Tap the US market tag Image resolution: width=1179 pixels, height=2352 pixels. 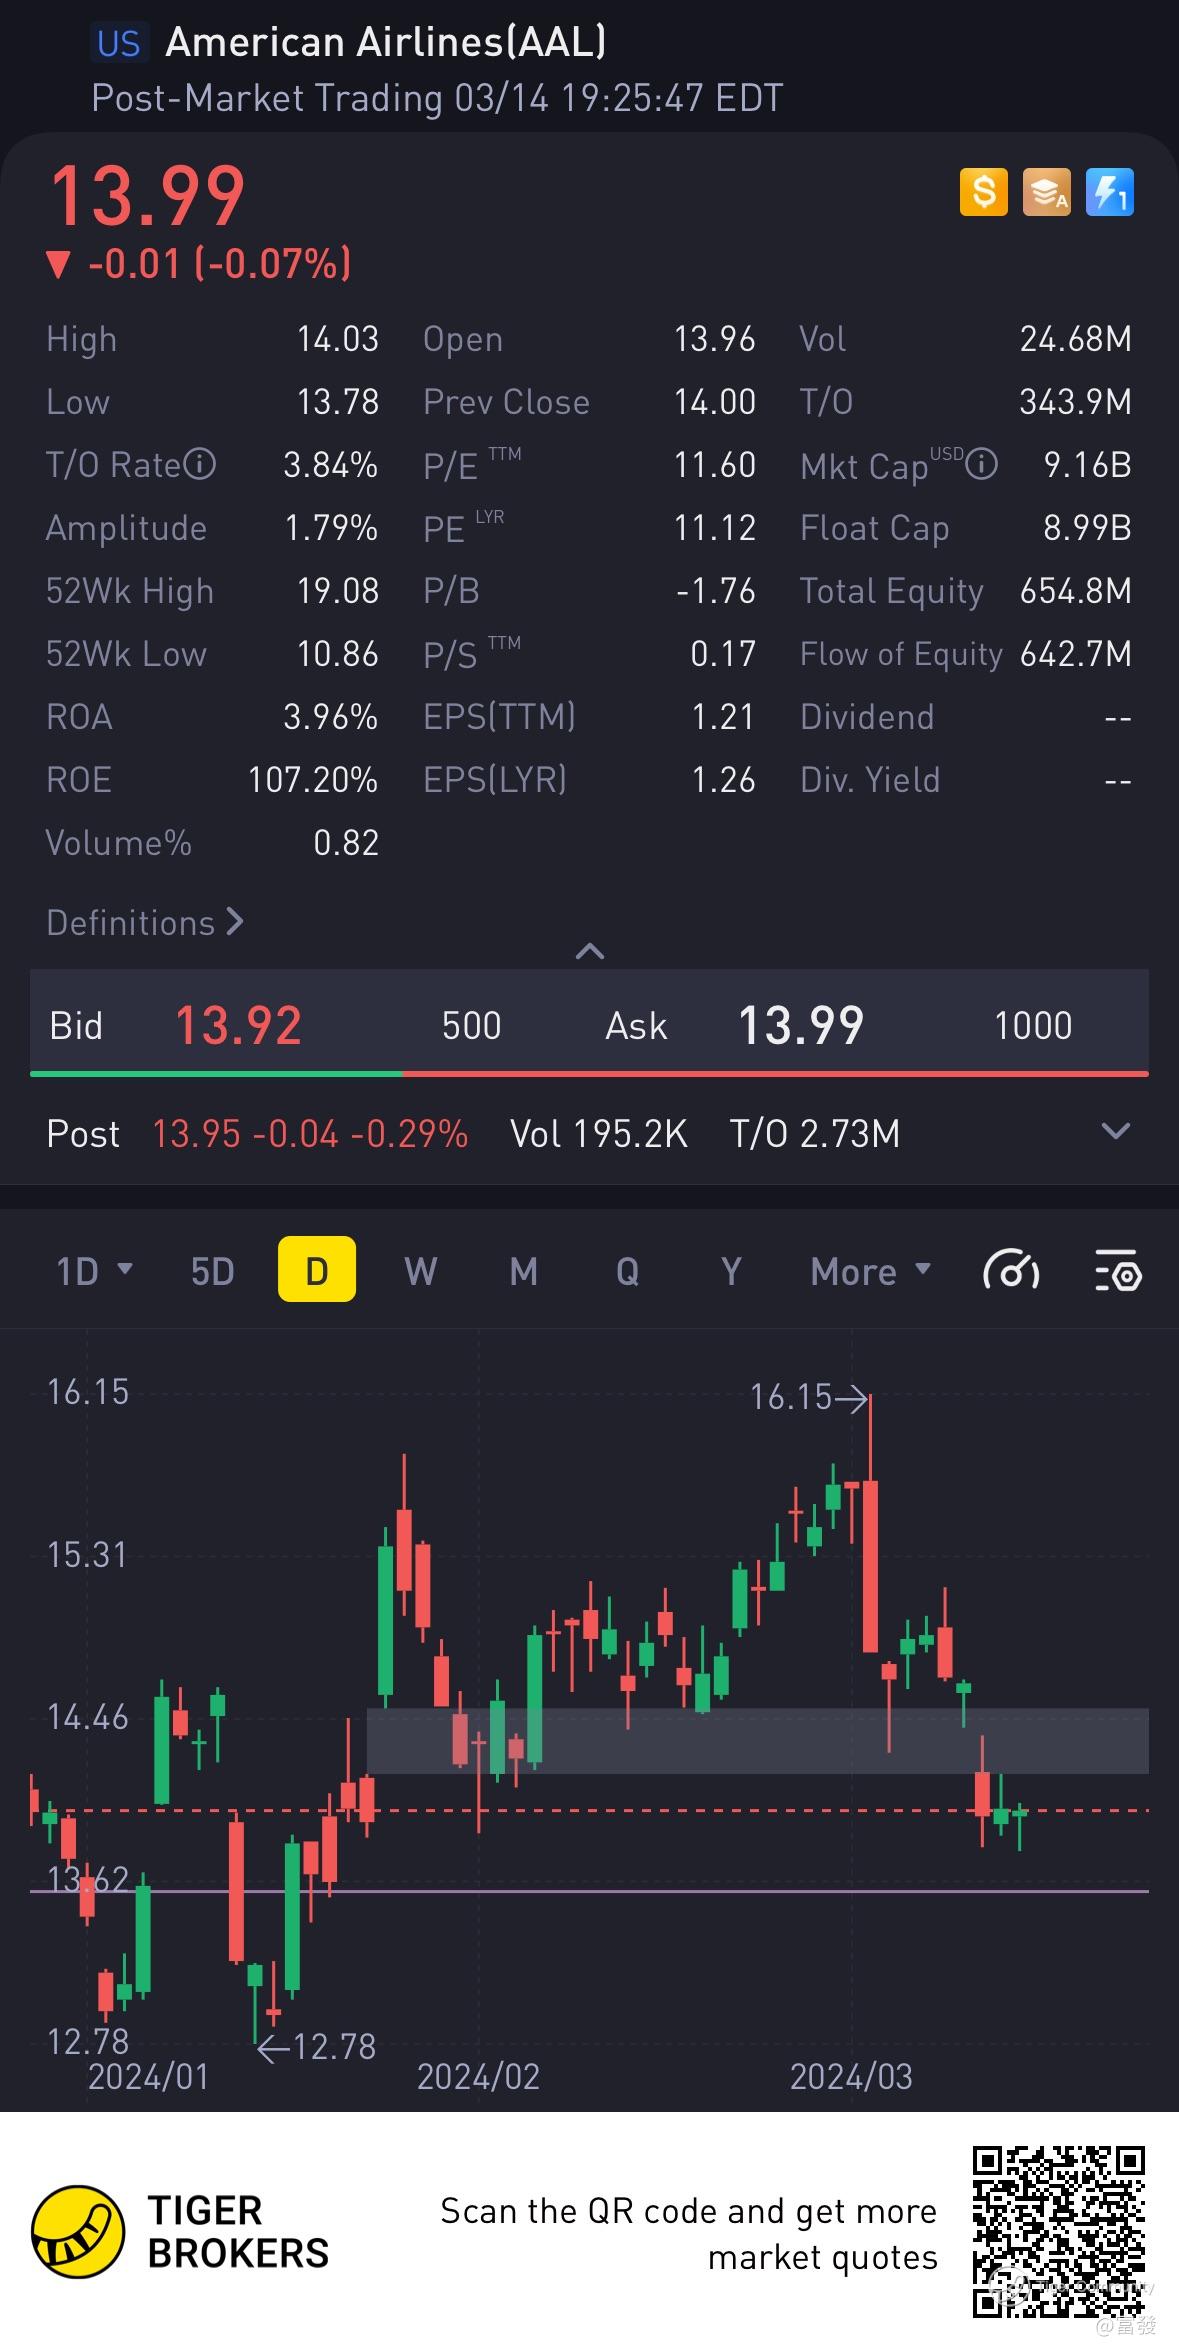118,43
